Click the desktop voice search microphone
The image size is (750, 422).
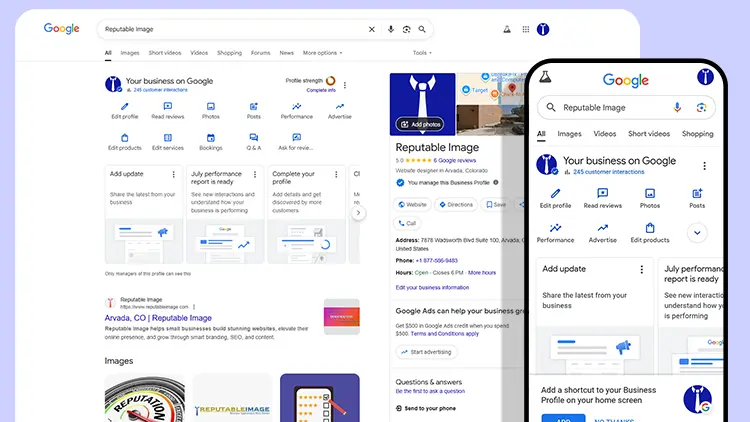[x=391, y=29]
